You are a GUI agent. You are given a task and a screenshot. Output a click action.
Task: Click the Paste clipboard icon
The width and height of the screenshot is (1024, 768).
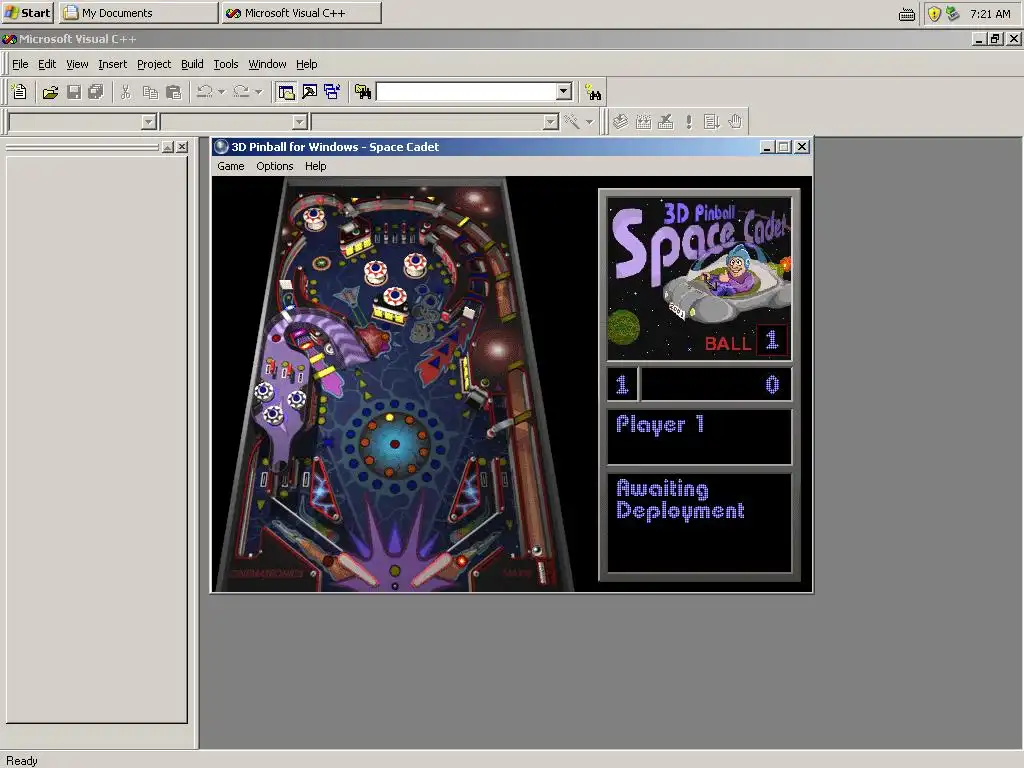click(x=173, y=92)
